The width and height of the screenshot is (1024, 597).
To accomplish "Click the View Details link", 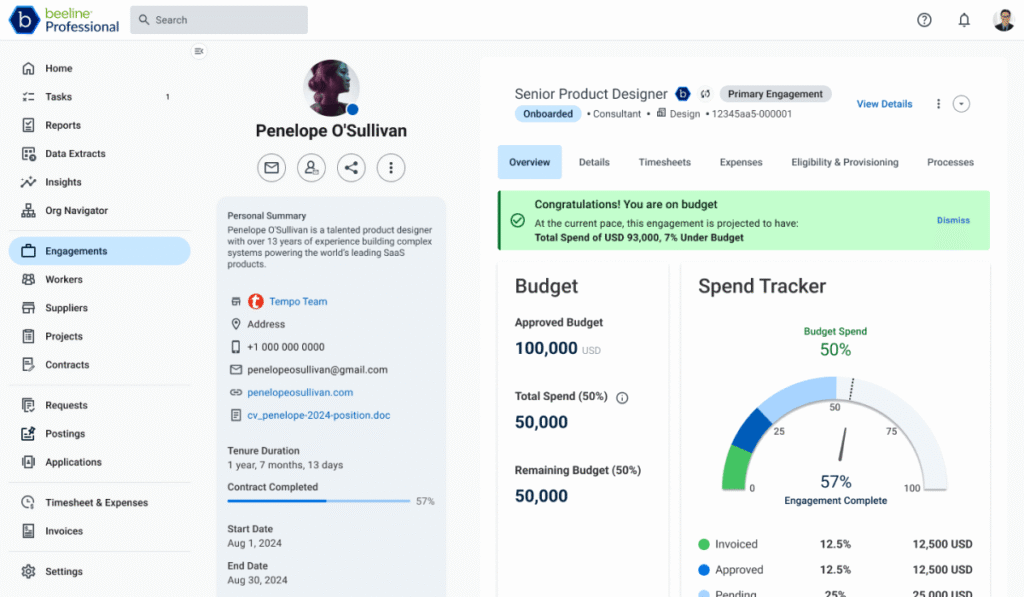I will click(884, 104).
